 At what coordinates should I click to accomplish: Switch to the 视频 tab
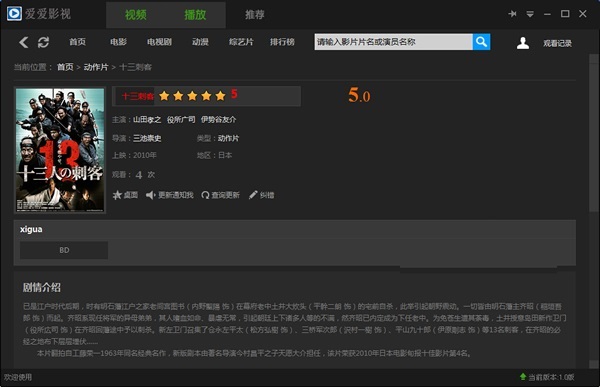pos(136,15)
